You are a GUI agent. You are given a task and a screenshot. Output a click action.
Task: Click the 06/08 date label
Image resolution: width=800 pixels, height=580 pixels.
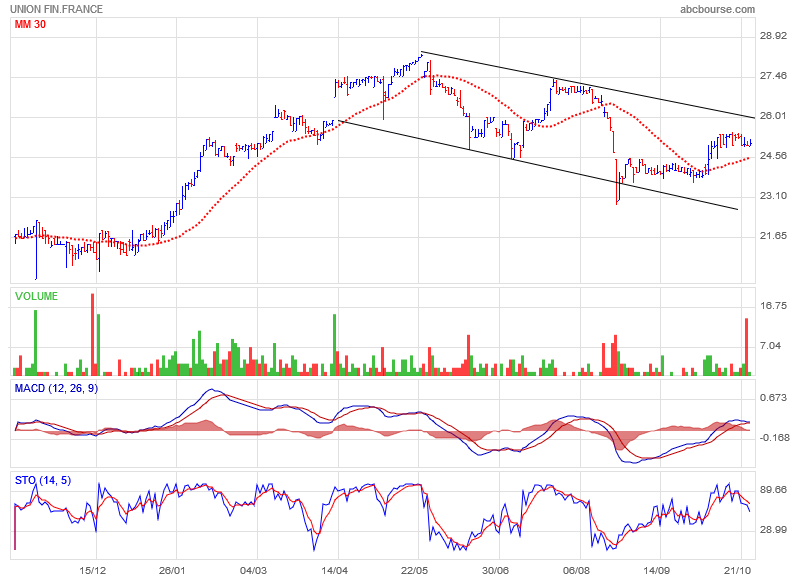pos(576,570)
